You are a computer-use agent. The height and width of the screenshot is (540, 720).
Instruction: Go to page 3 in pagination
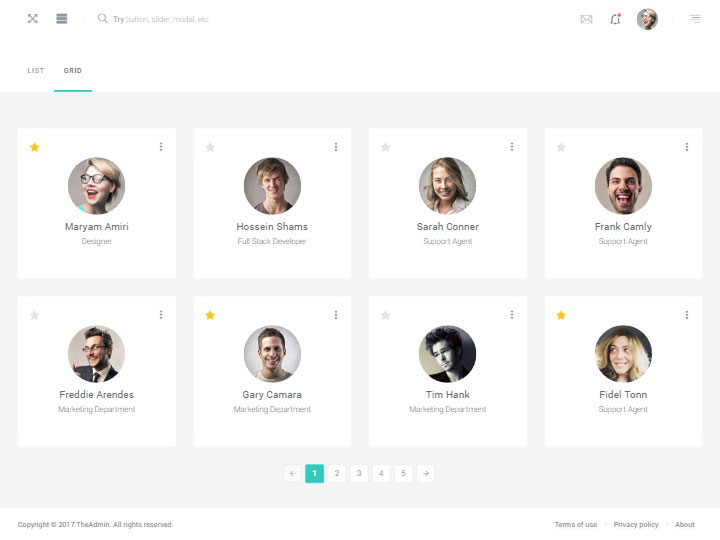[359, 473]
